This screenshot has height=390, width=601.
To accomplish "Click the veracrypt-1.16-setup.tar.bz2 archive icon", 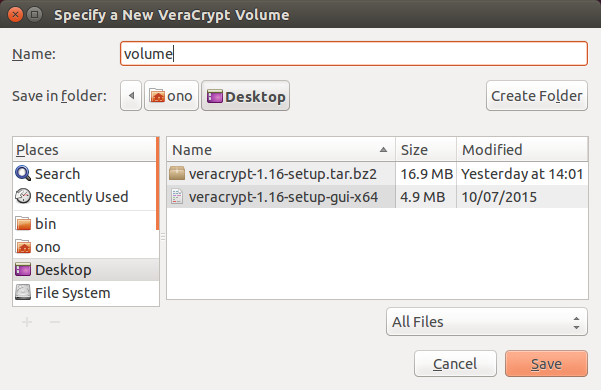I will [x=177, y=174].
